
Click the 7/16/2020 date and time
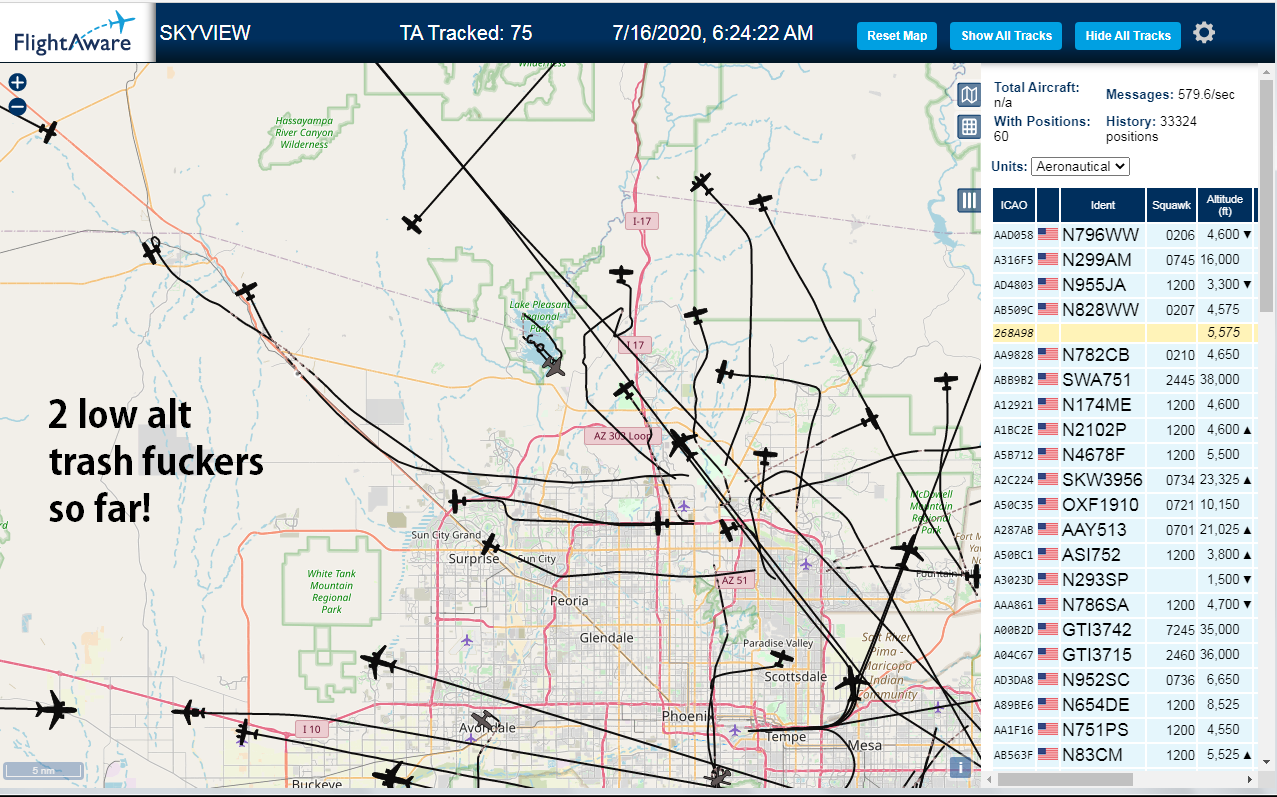click(713, 33)
